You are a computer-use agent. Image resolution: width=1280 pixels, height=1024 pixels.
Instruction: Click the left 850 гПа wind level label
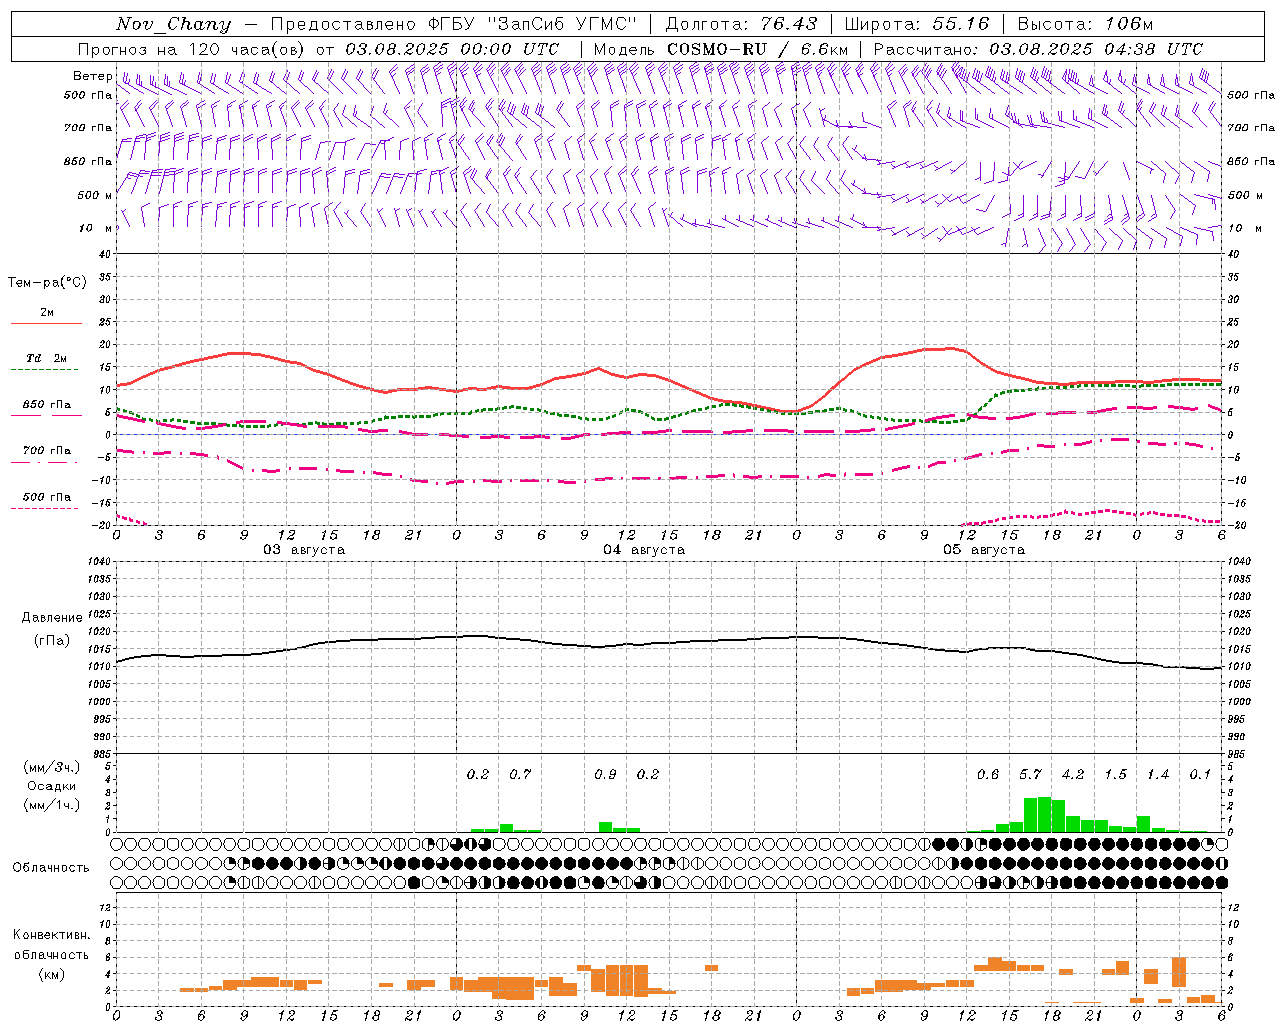tap(88, 161)
